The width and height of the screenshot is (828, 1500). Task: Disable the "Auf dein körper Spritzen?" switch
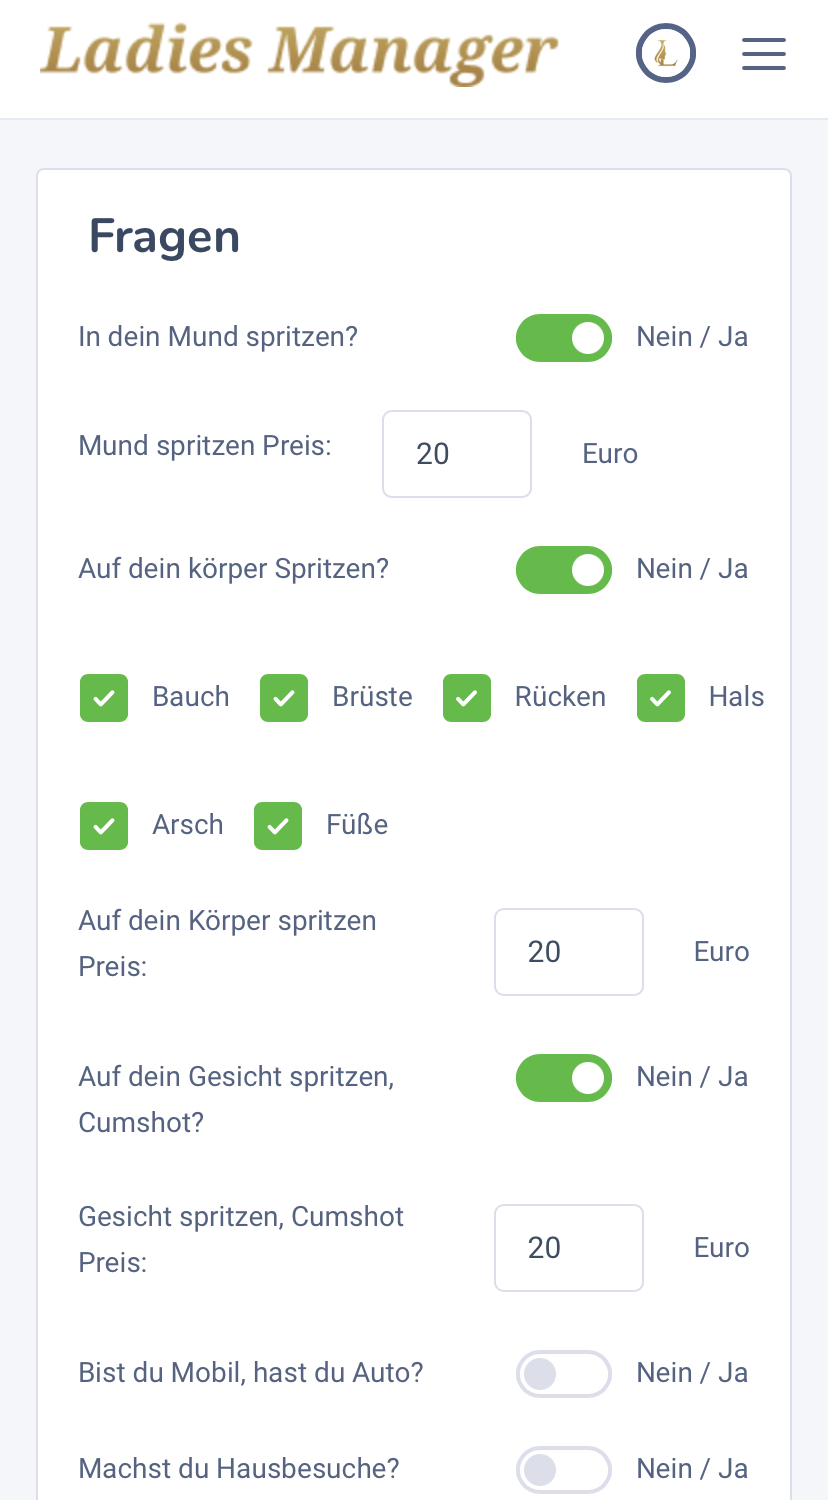click(x=563, y=570)
